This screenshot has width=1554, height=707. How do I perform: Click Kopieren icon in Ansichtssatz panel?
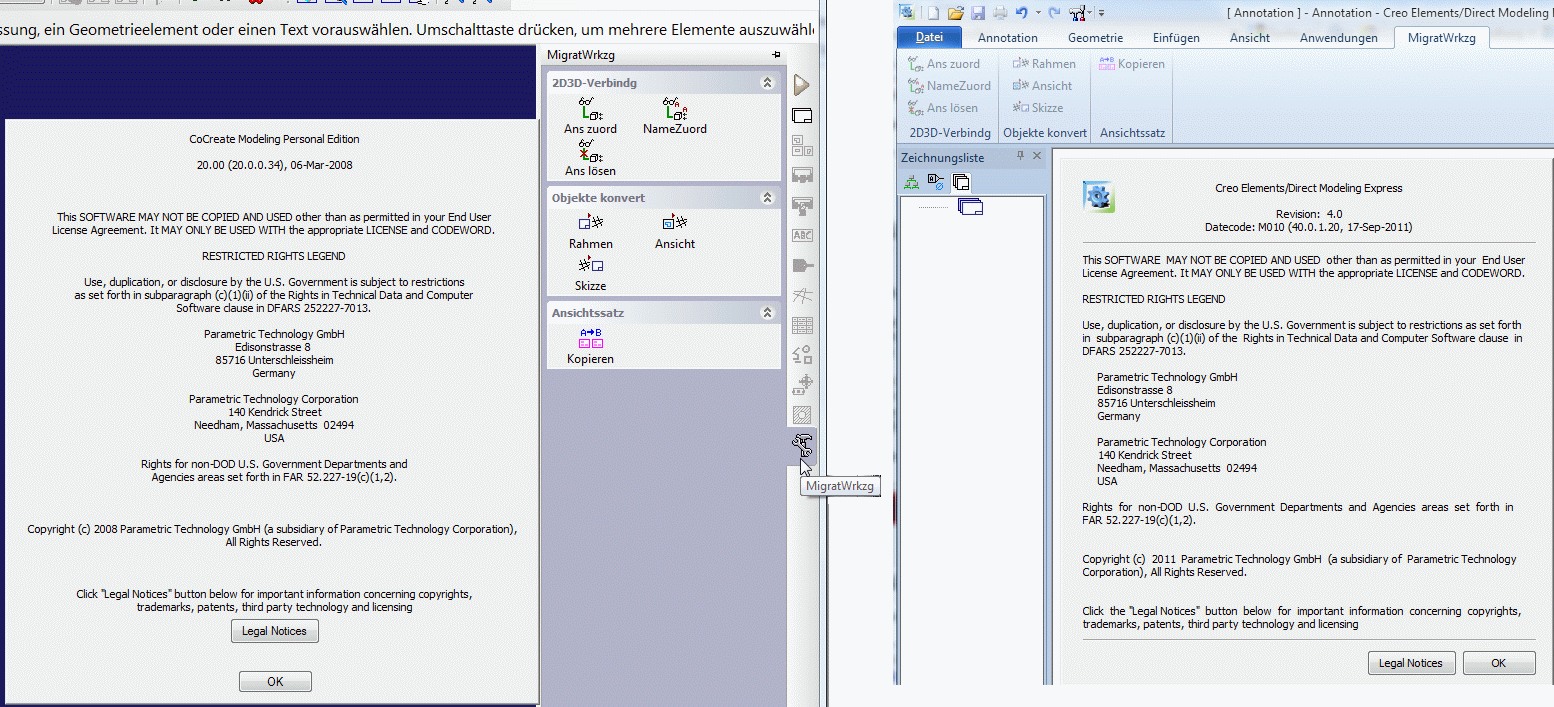tap(590, 338)
